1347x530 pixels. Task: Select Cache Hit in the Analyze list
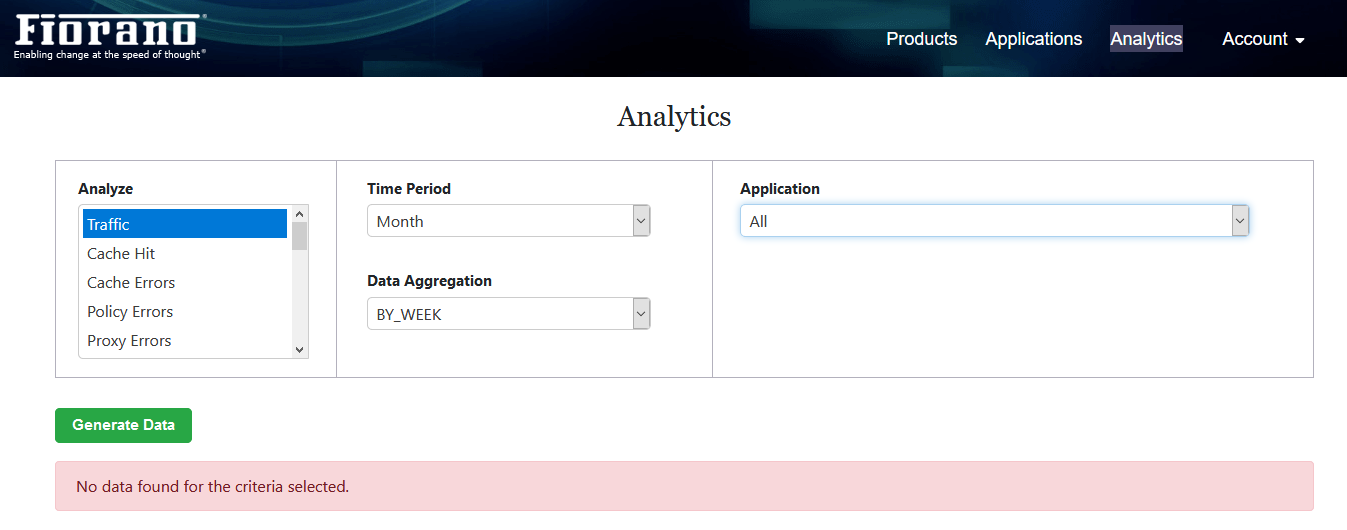[185, 253]
